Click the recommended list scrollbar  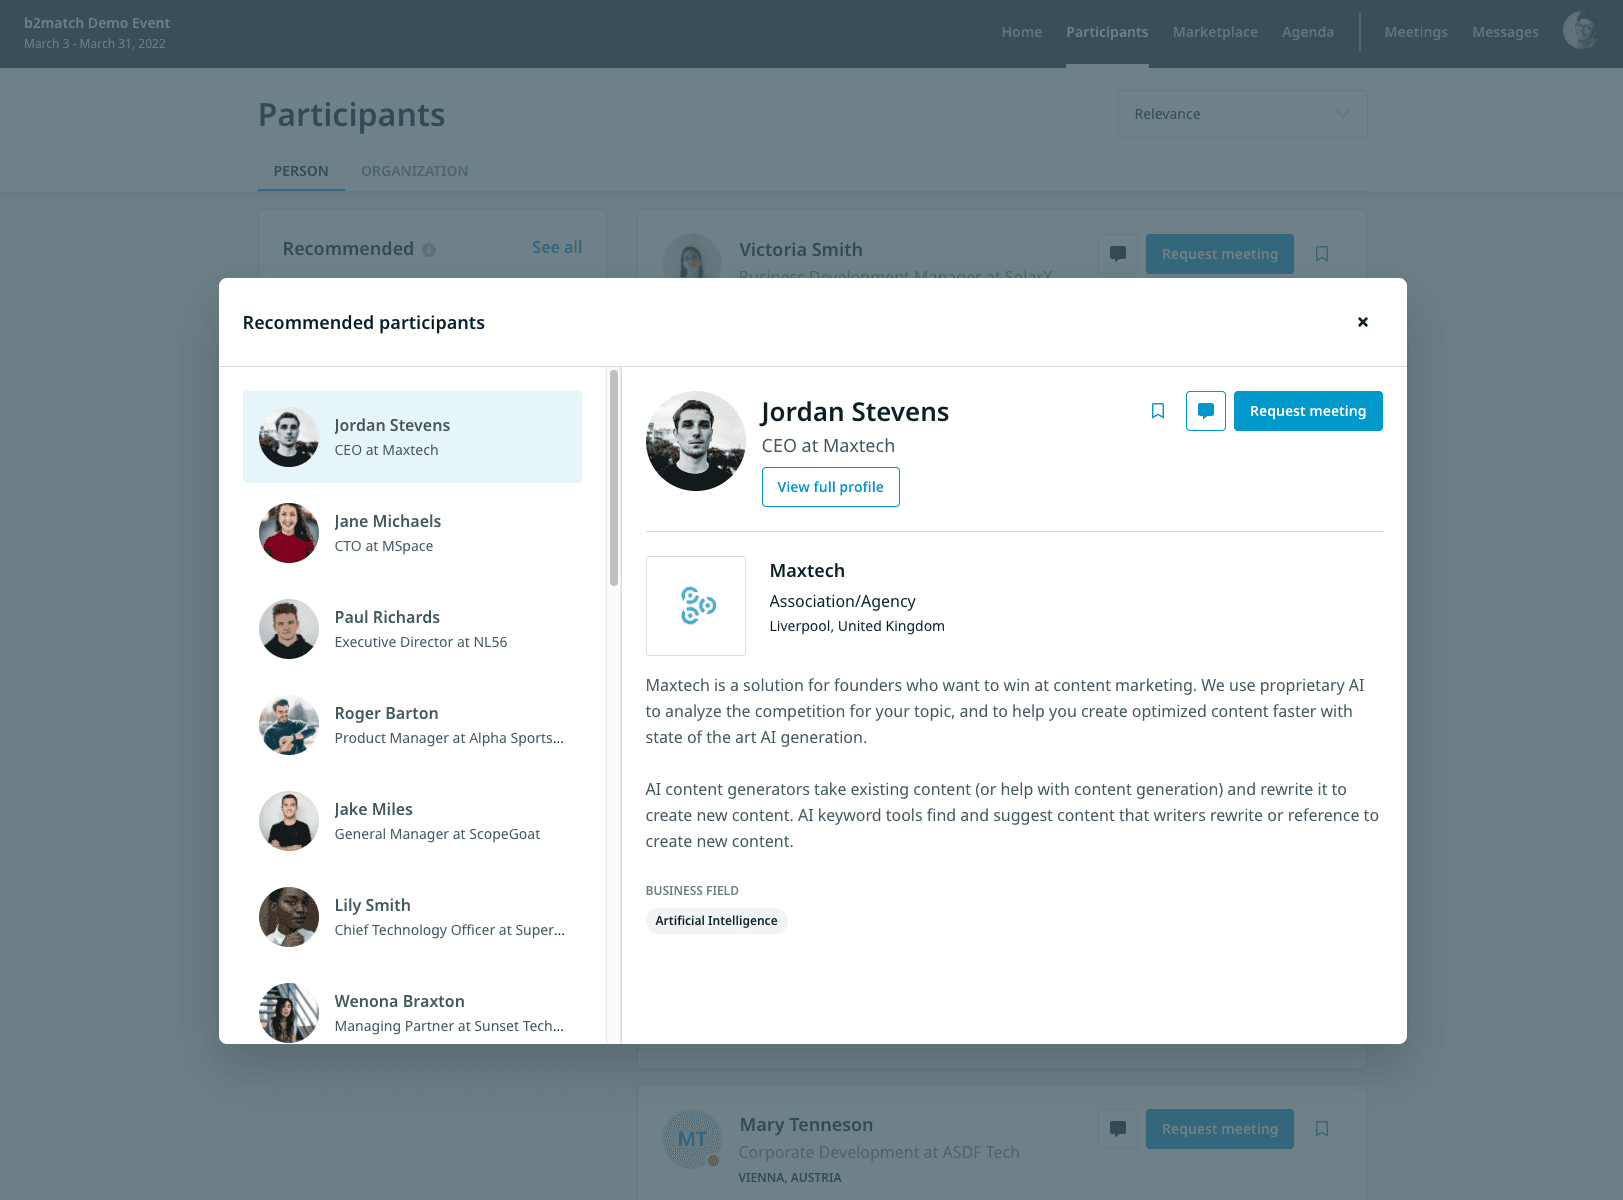[x=614, y=478]
